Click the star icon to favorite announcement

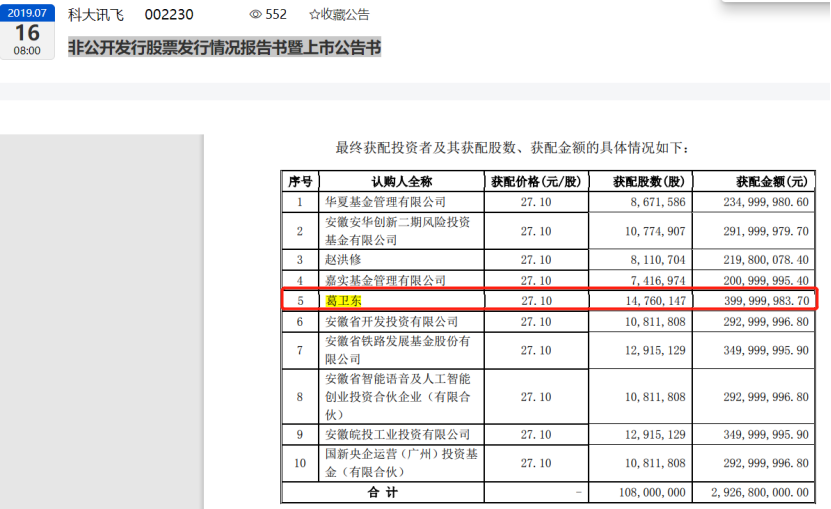pos(314,15)
